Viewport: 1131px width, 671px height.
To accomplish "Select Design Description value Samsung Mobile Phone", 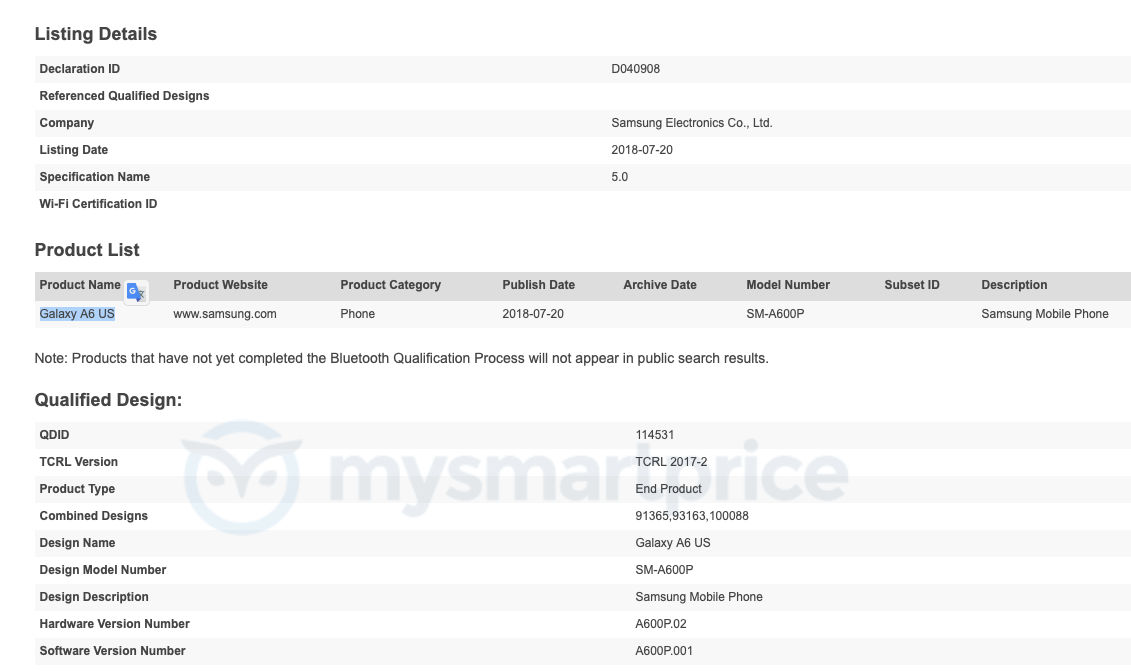I will click(x=699, y=597).
